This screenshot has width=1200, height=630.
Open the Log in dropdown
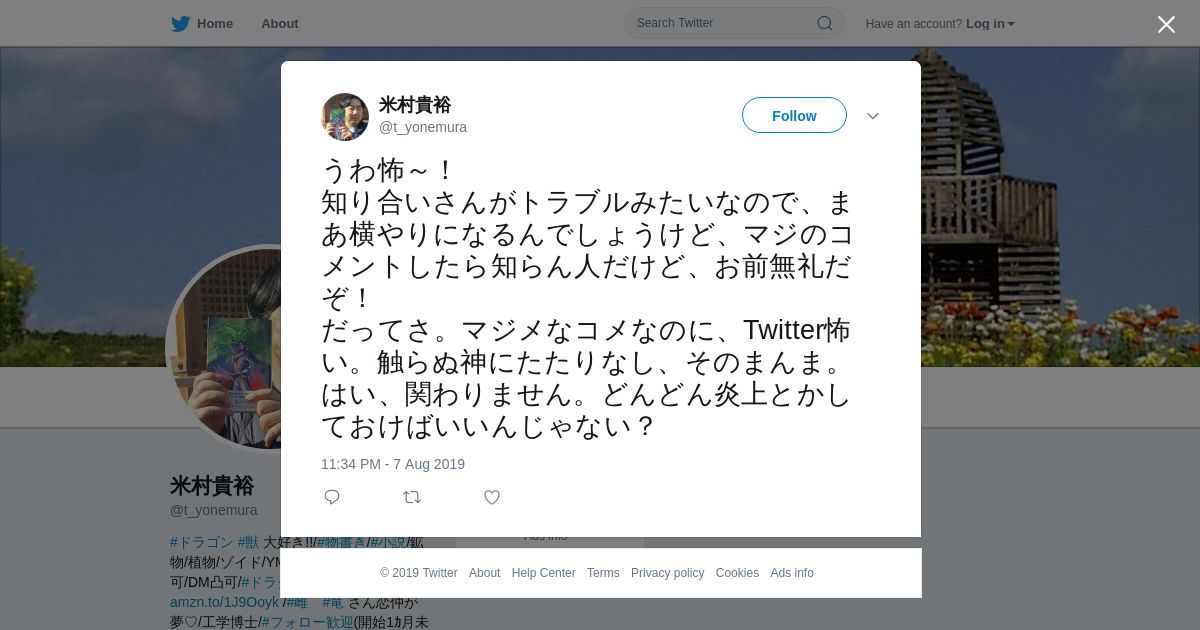click(990, 24)
